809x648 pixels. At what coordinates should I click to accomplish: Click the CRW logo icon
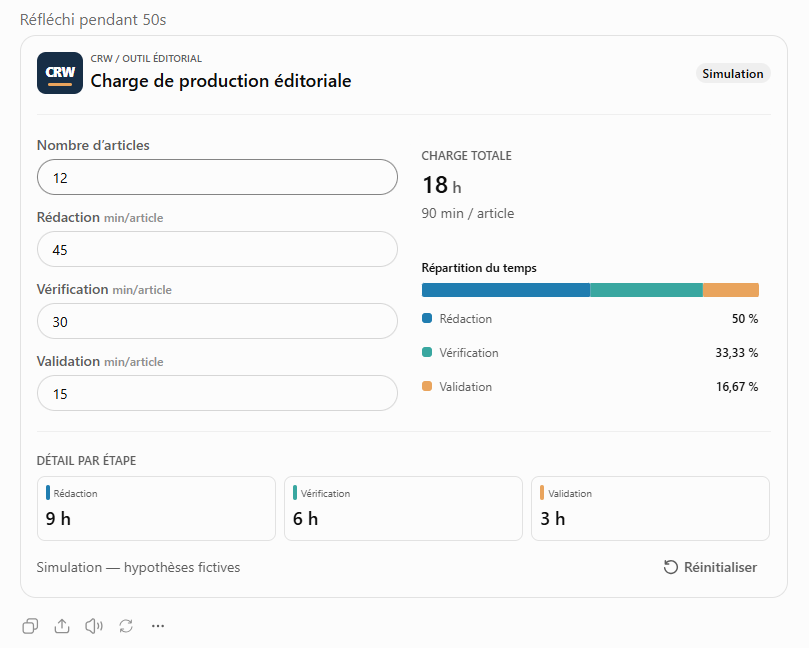click(x=60, y=73)
